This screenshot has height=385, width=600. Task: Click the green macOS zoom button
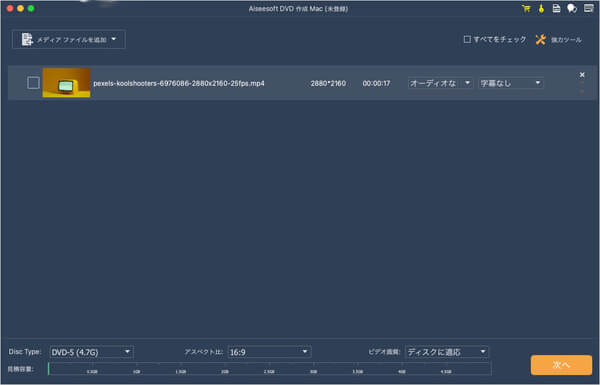31,8
